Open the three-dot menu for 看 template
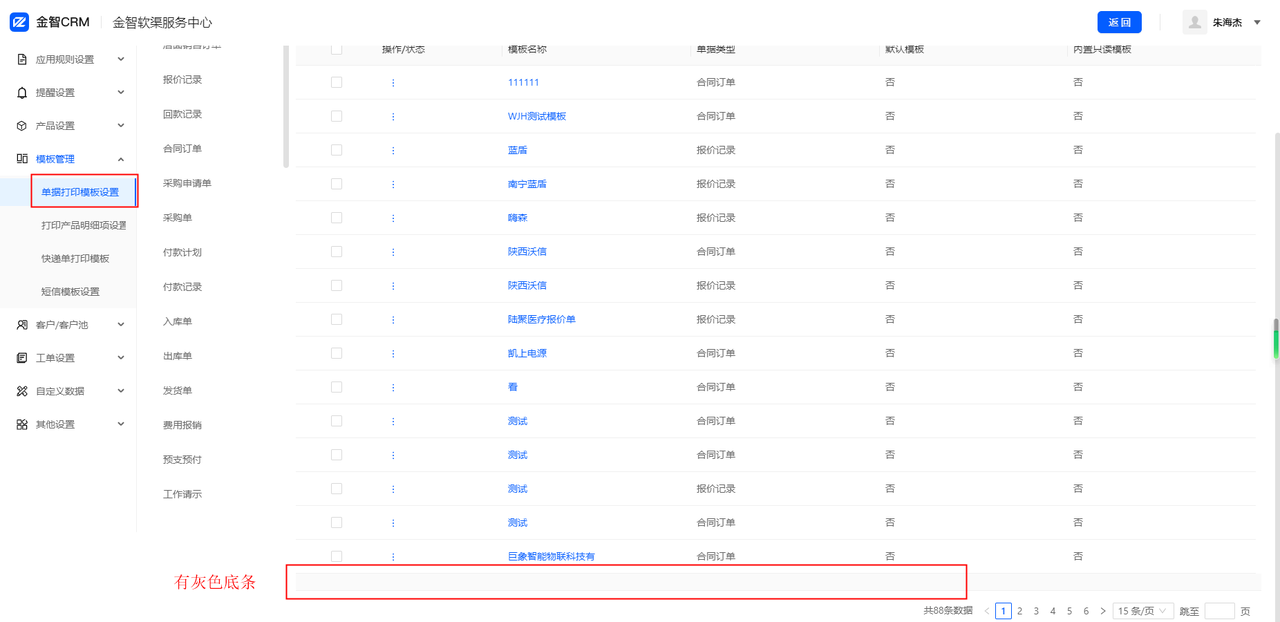This screenshot has width=1280, height=622. click(x=393, y=387)
